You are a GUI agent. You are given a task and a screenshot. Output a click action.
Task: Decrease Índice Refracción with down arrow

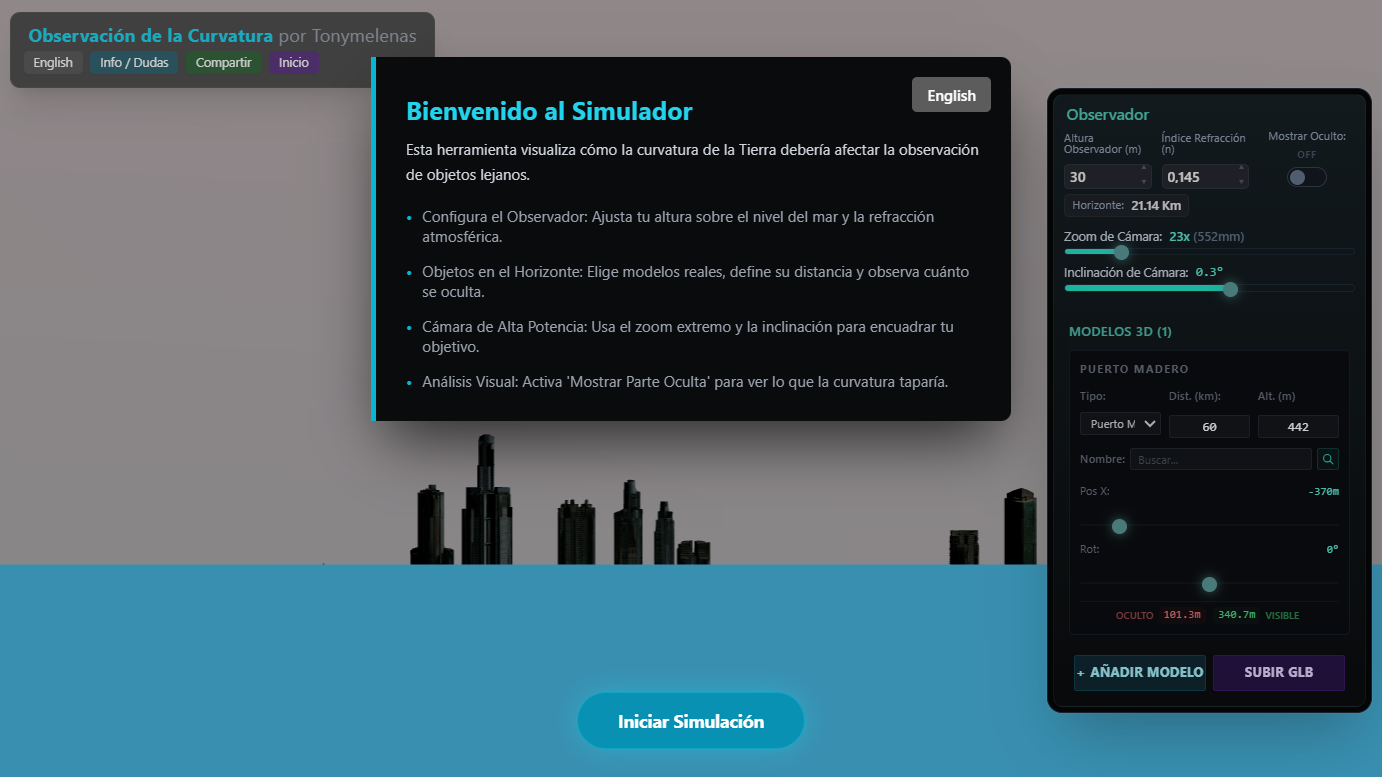[x=1241, y=182]
